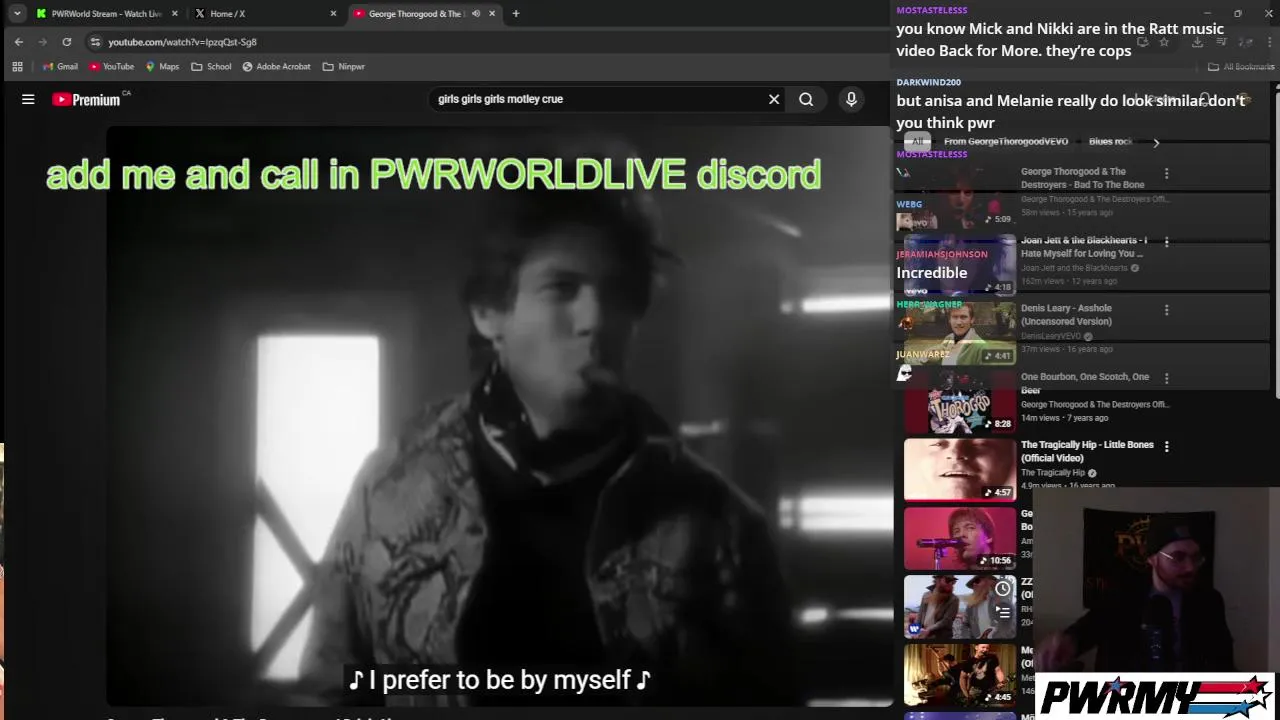This screenshot has height=720, width=1280.
Task: Reload the YouTube page
Action: [x=67, y=42]
